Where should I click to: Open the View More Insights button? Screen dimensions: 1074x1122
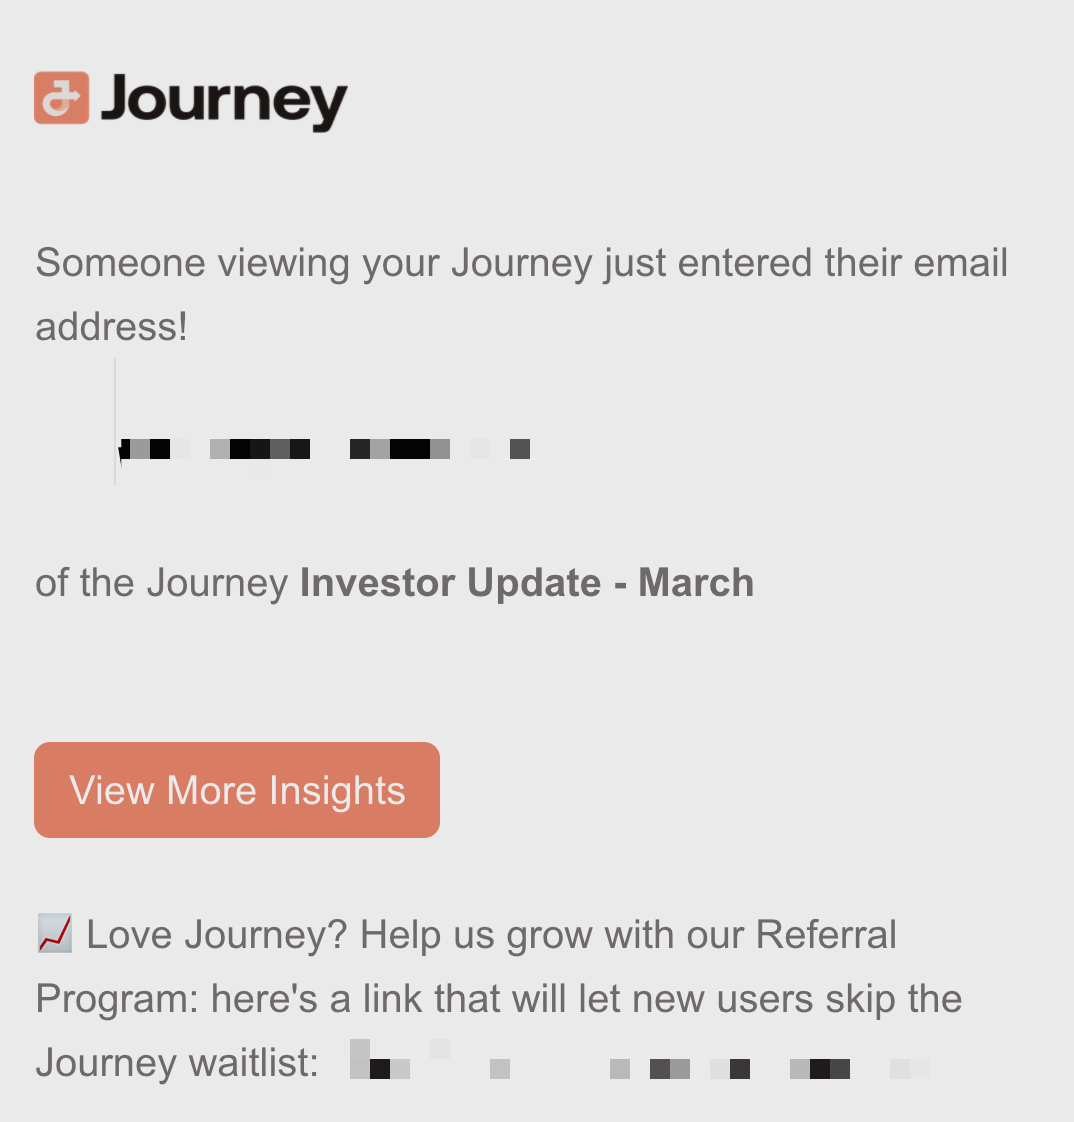point(237,790)
